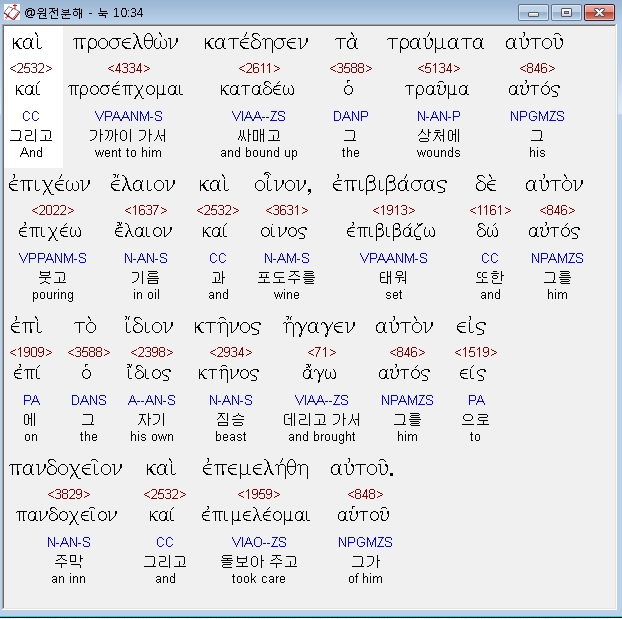Open Strong's number <1161>
The width and height of the screenshot is (622, 619).
[490, 210]
